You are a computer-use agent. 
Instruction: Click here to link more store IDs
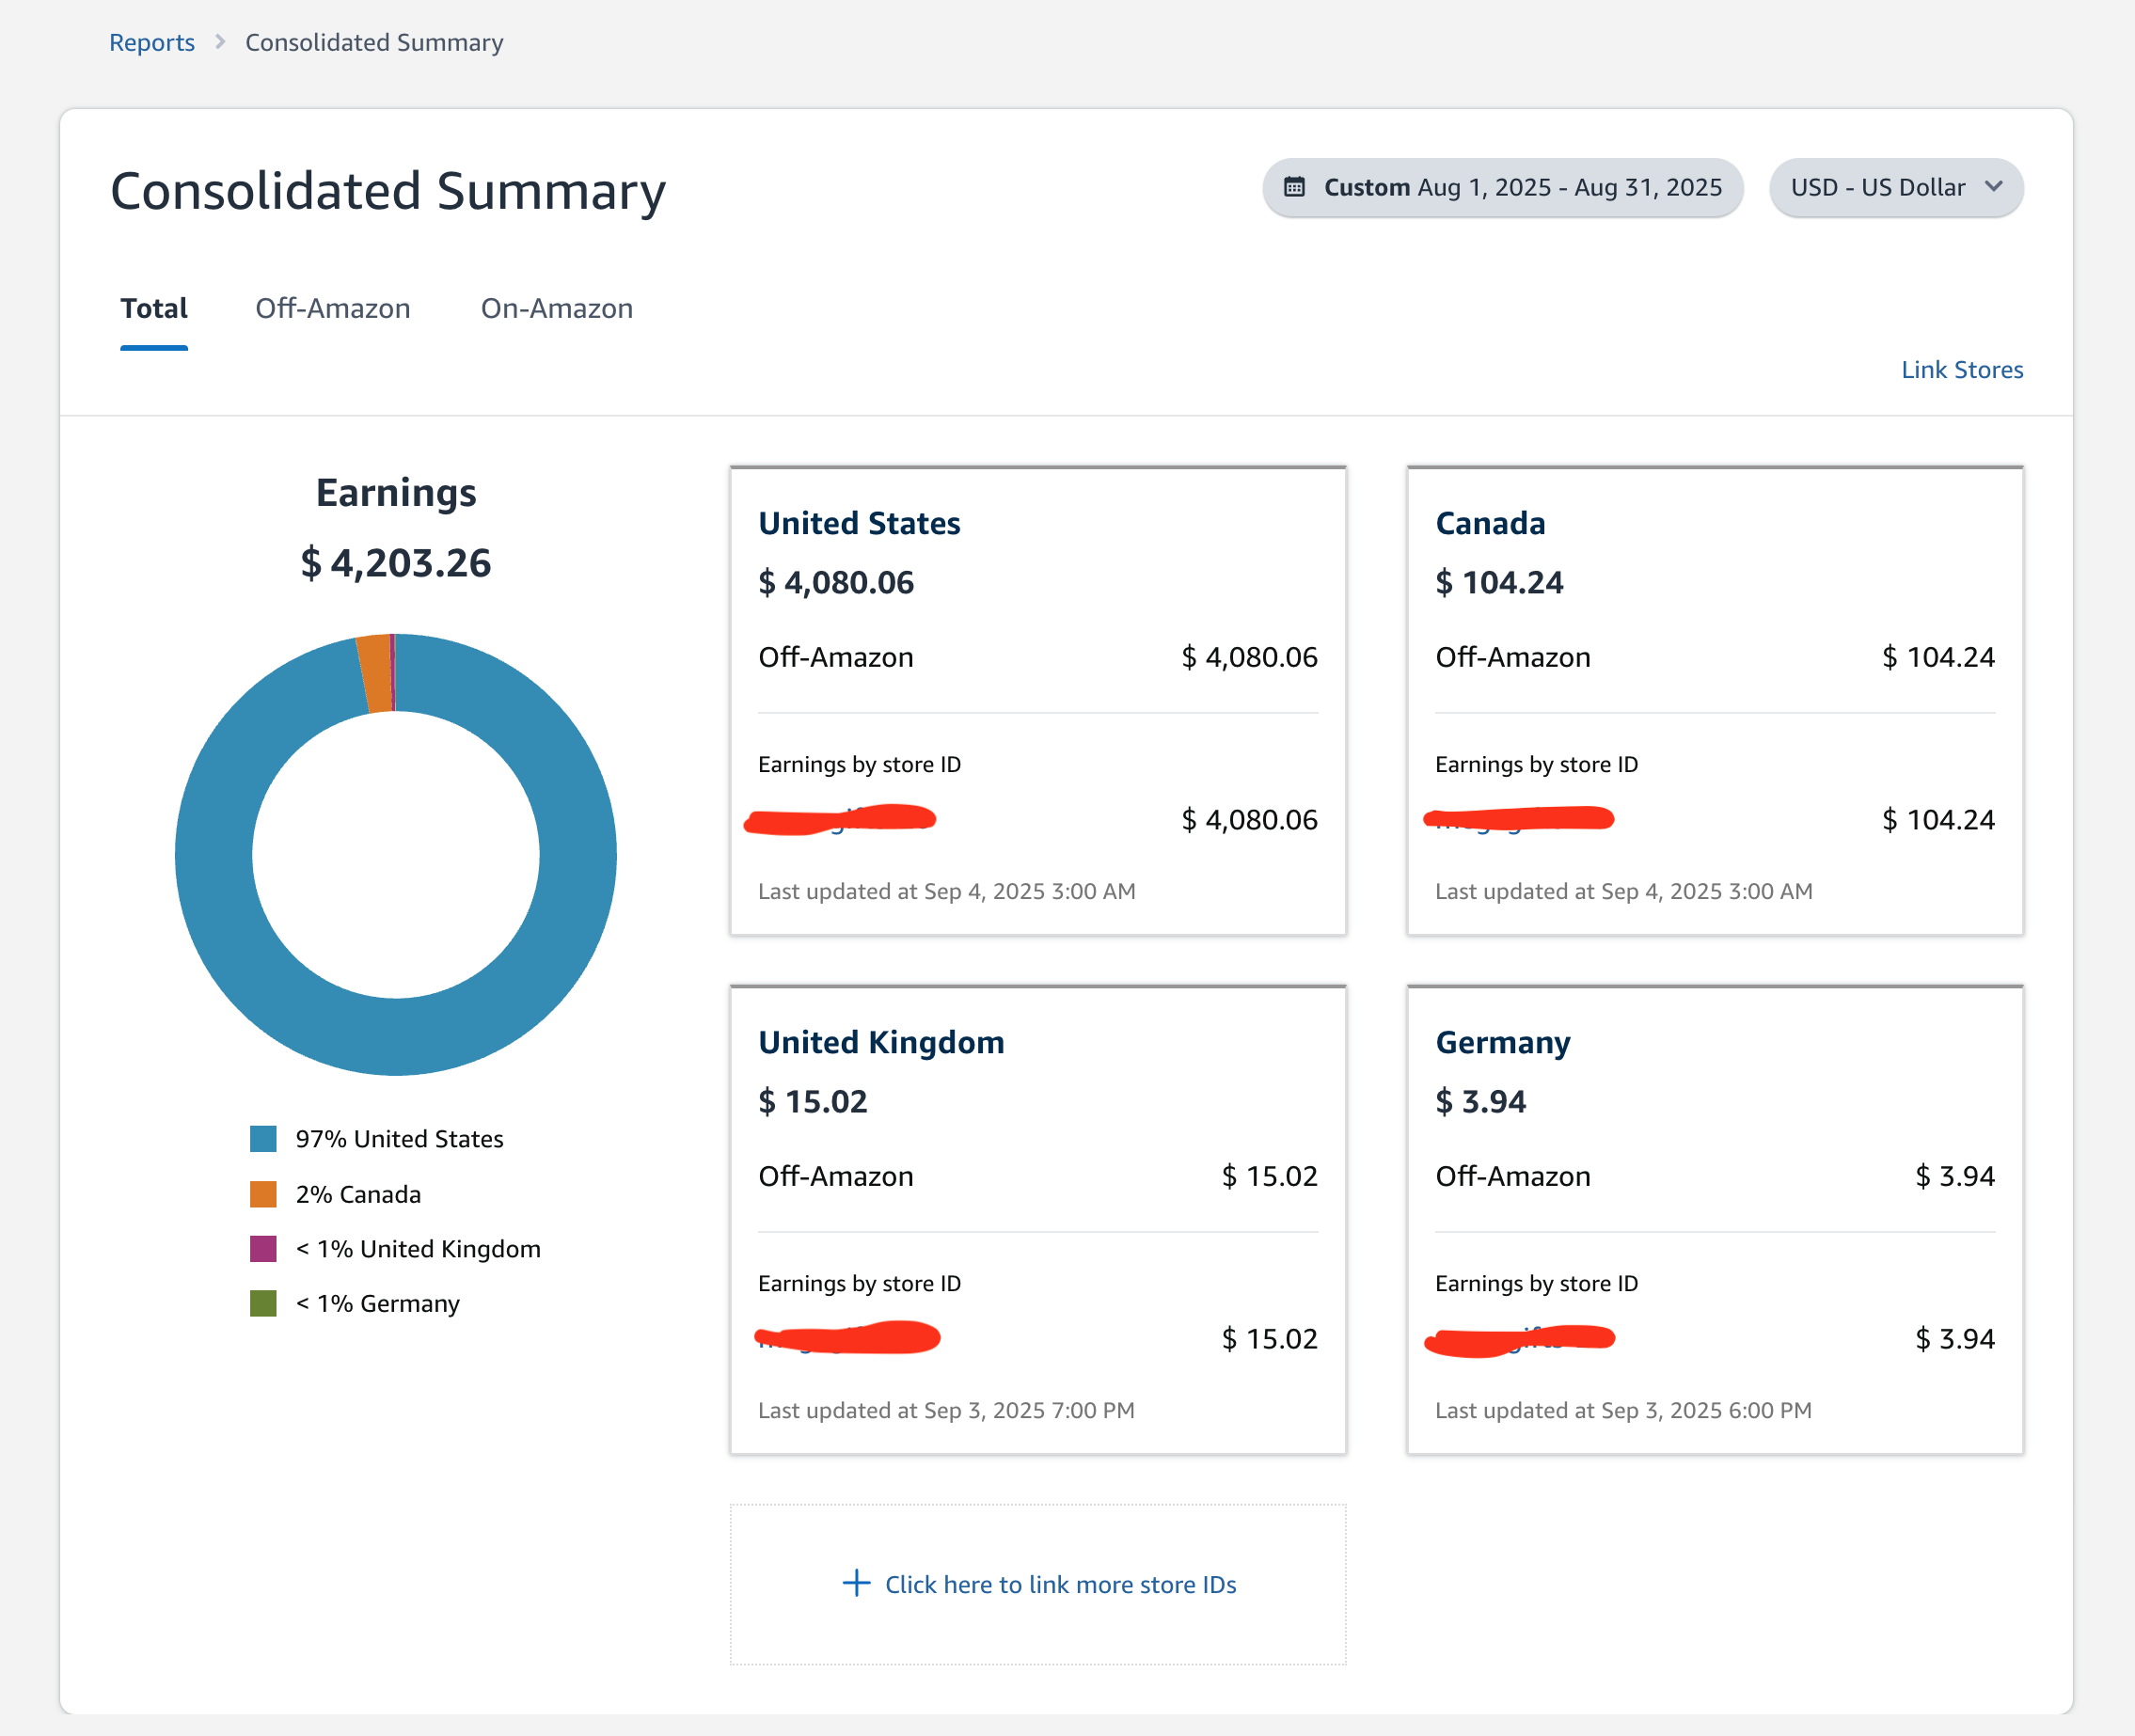pos(1060,1584)
